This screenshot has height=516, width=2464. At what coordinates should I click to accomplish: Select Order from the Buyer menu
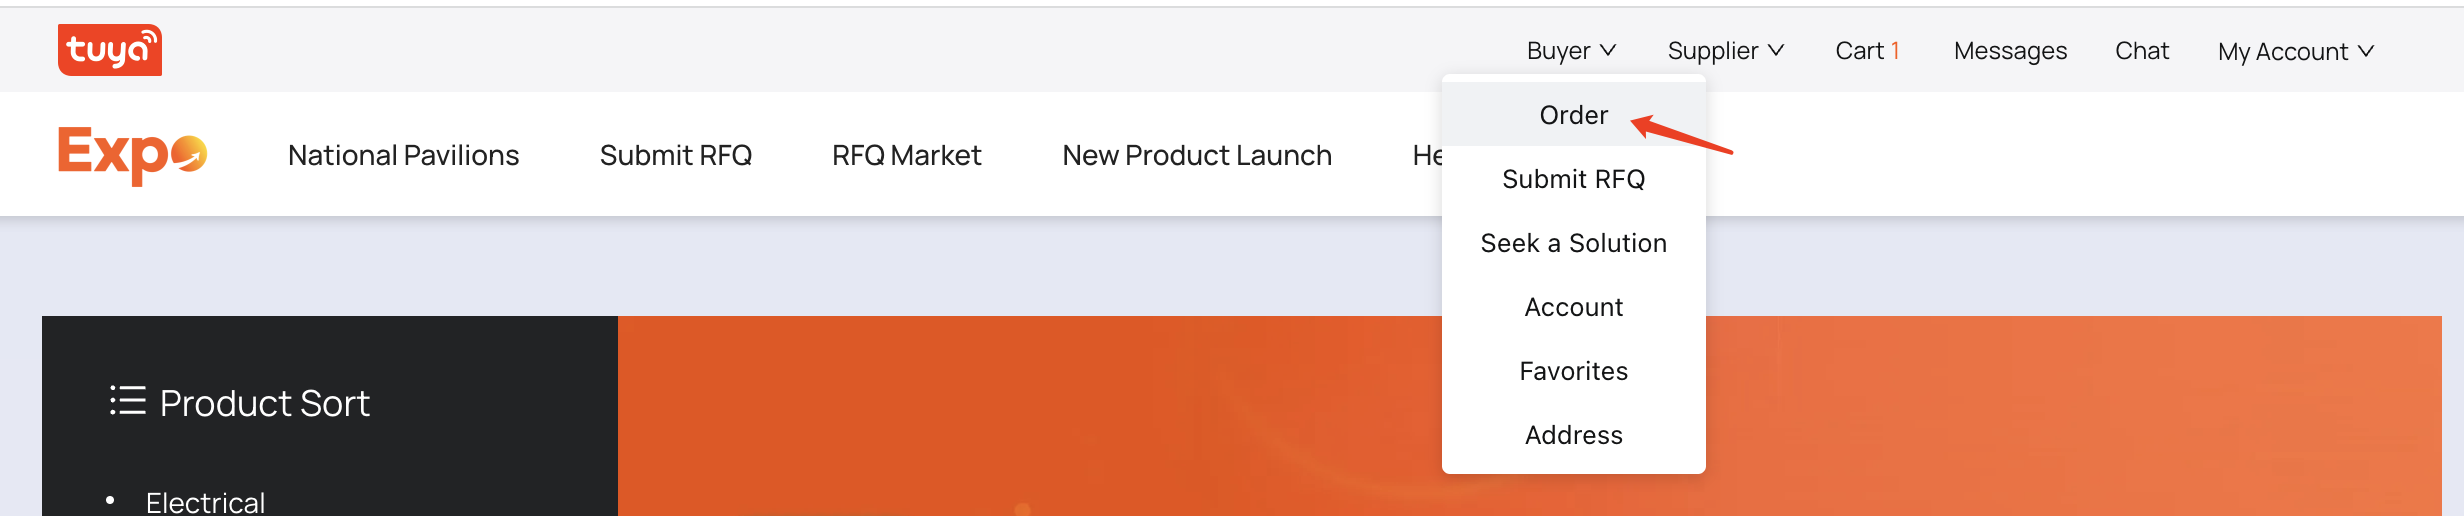[1574, 115]
